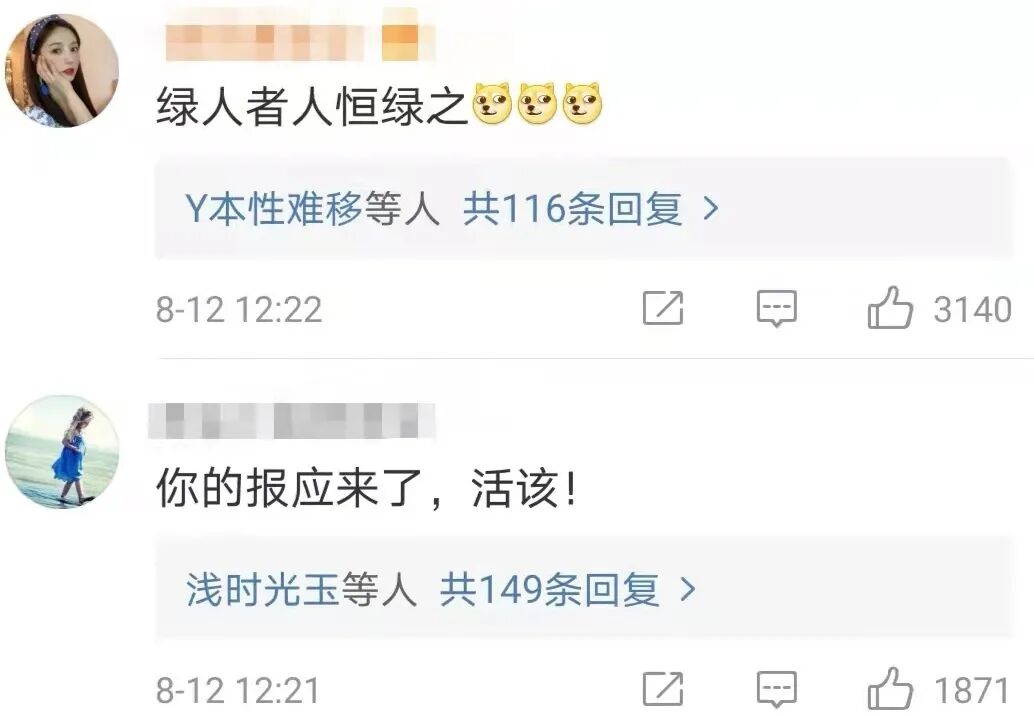The width and height of the screenshot is (1034, 716).
Task: Like the 8-12 12:21 comment with thumbs-up
Action: (890, 689)
